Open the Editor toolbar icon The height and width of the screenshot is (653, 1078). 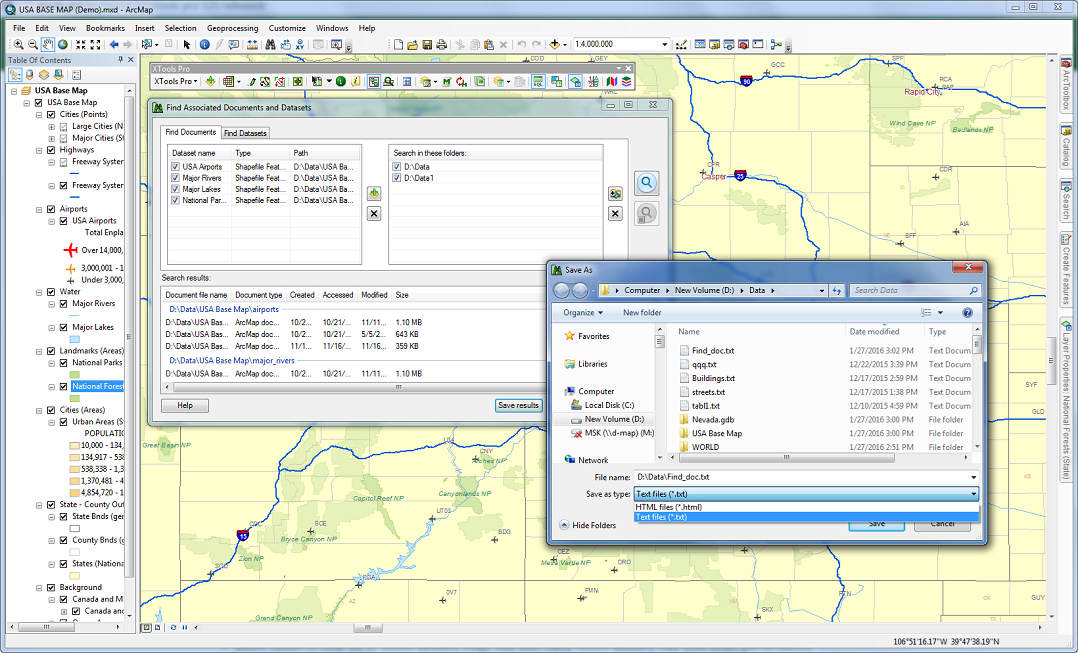[x=681, y=45]
